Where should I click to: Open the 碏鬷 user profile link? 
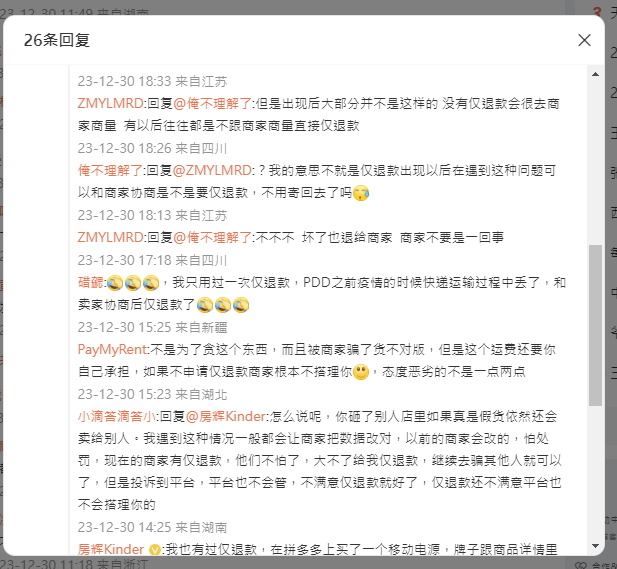pos(91,283)
